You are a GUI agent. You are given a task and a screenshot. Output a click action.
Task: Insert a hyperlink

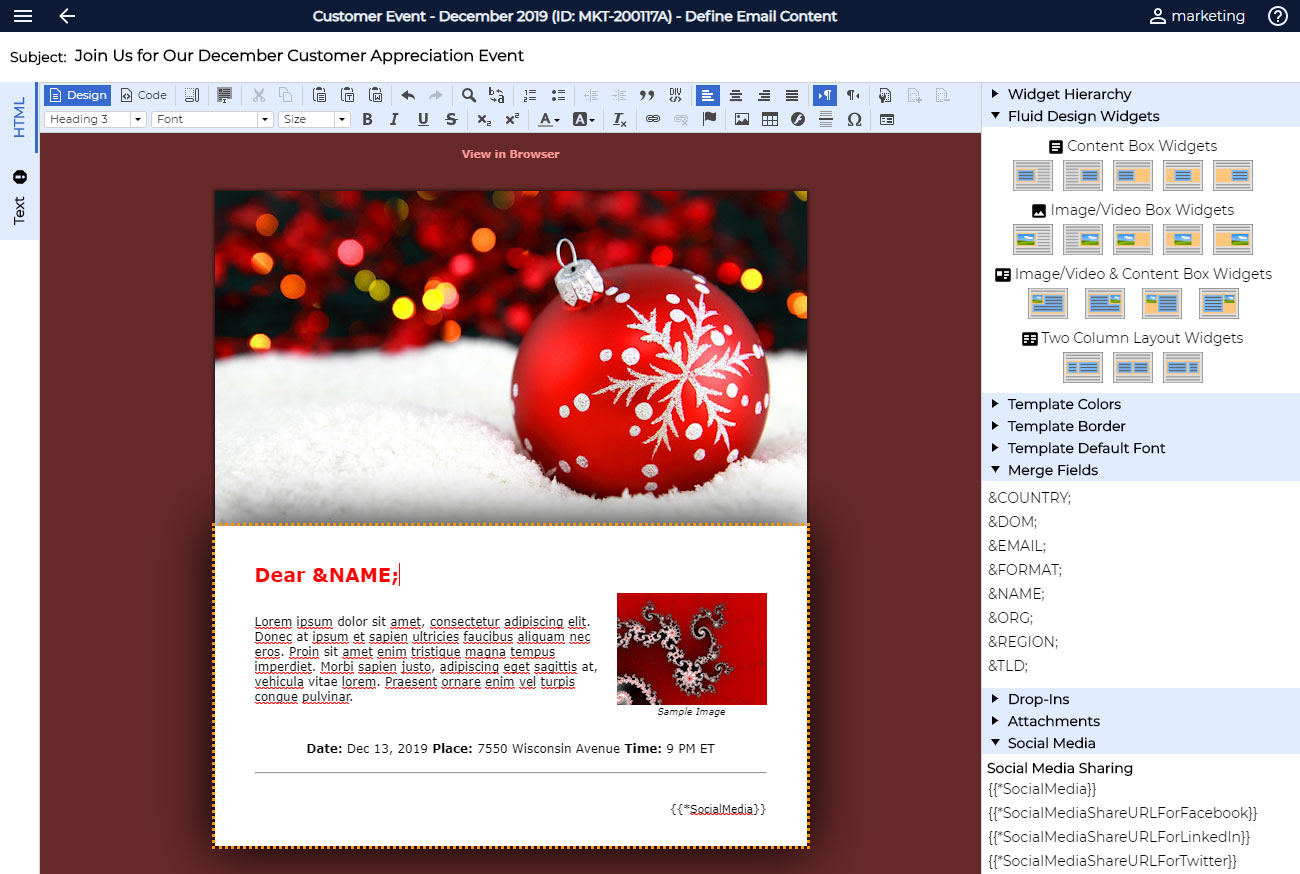pyautogui.click(x=653, y=119)
